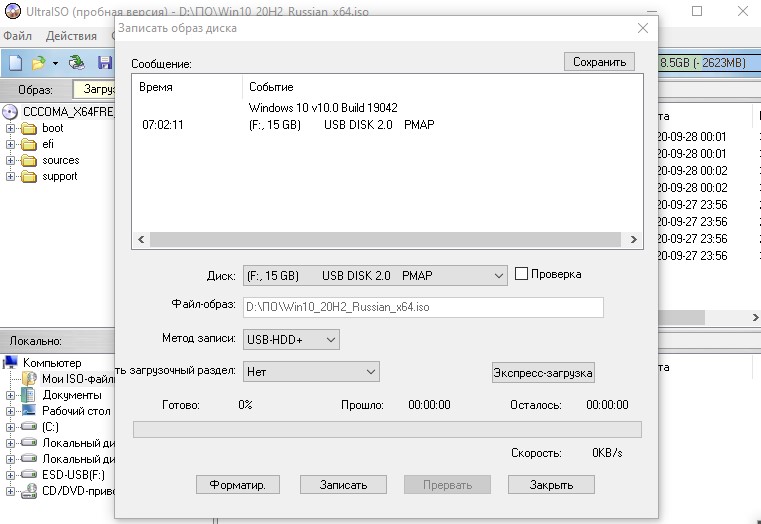This screenshot has width=761, height=524.
Task: Maximize the UltraISO main window
Action: (697, 11)
